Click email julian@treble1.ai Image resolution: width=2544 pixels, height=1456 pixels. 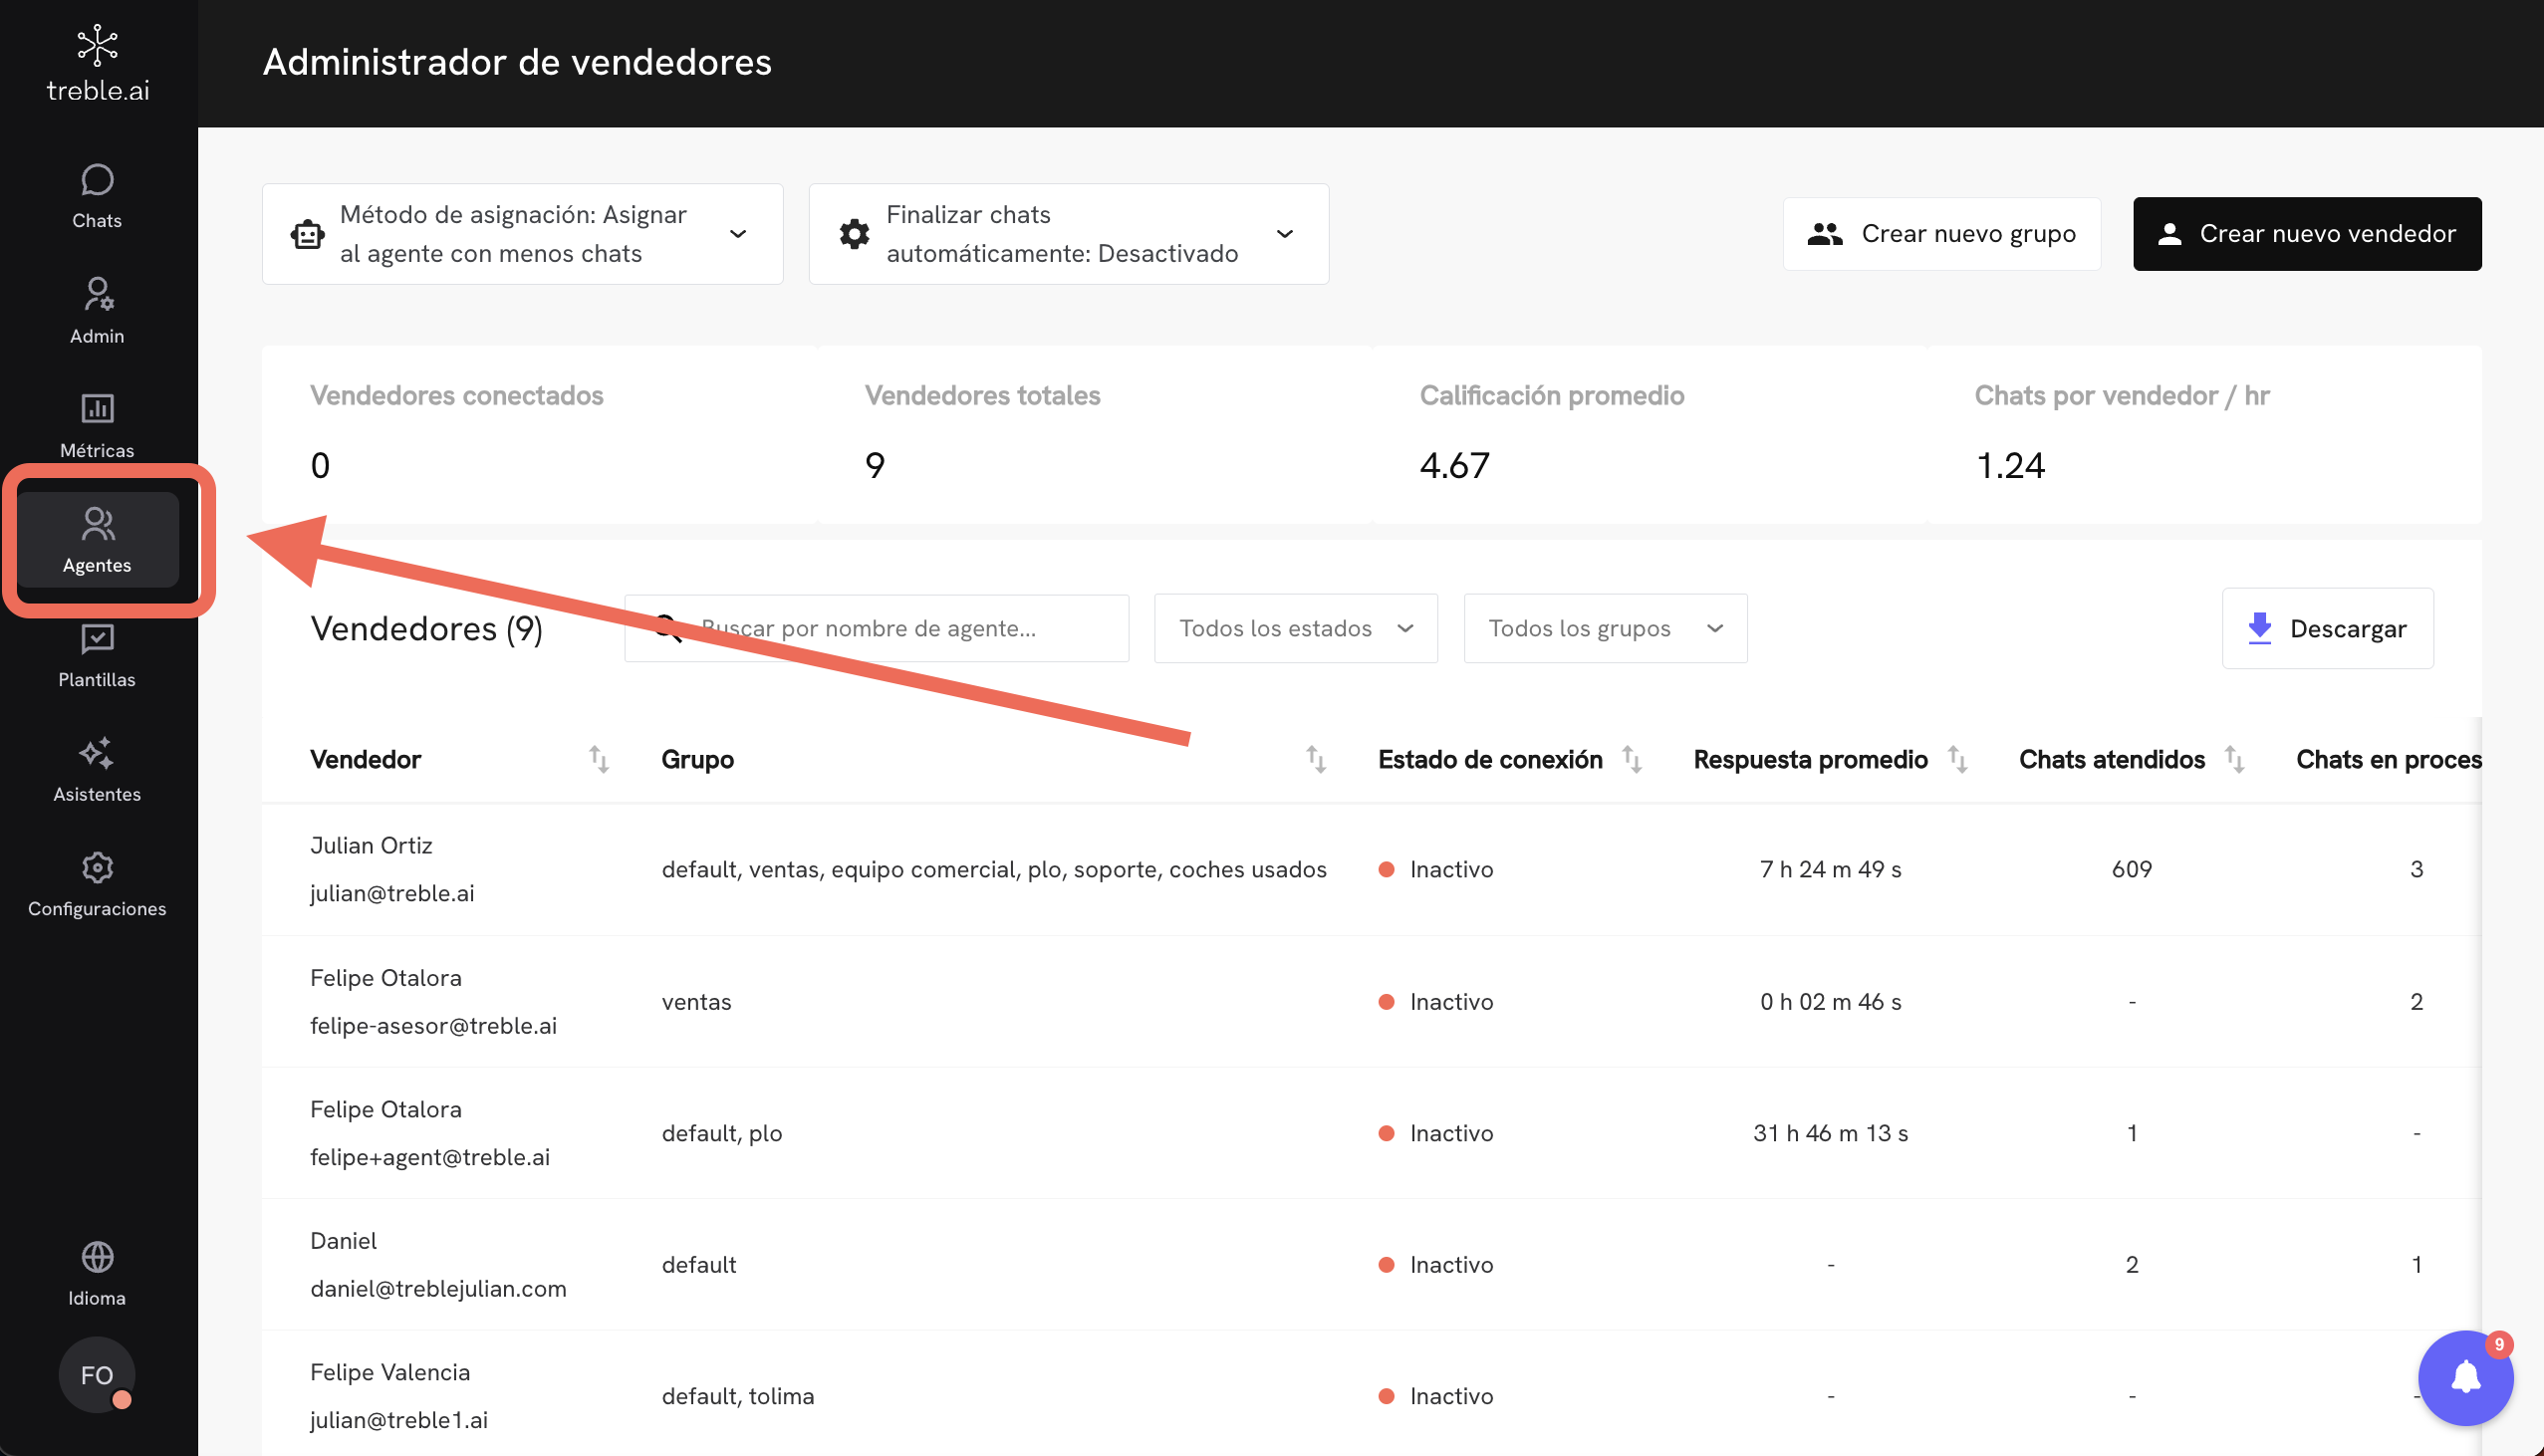399,1420
